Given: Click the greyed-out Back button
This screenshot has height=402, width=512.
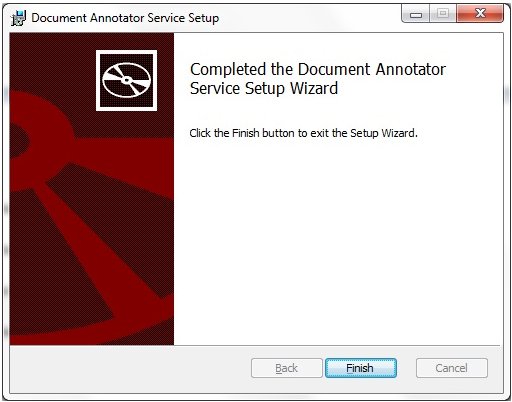Looking at the screenshot, I should coord(287,368).
